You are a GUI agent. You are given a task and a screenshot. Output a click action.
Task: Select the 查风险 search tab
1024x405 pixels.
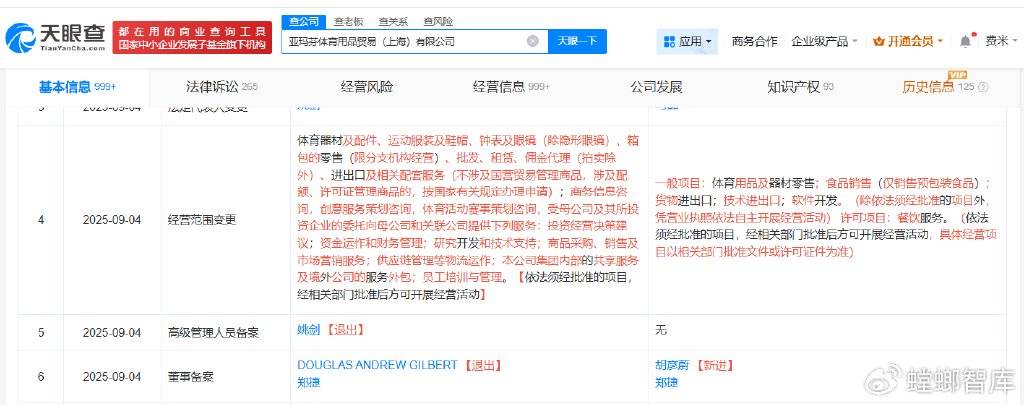(x=437, y=20)
